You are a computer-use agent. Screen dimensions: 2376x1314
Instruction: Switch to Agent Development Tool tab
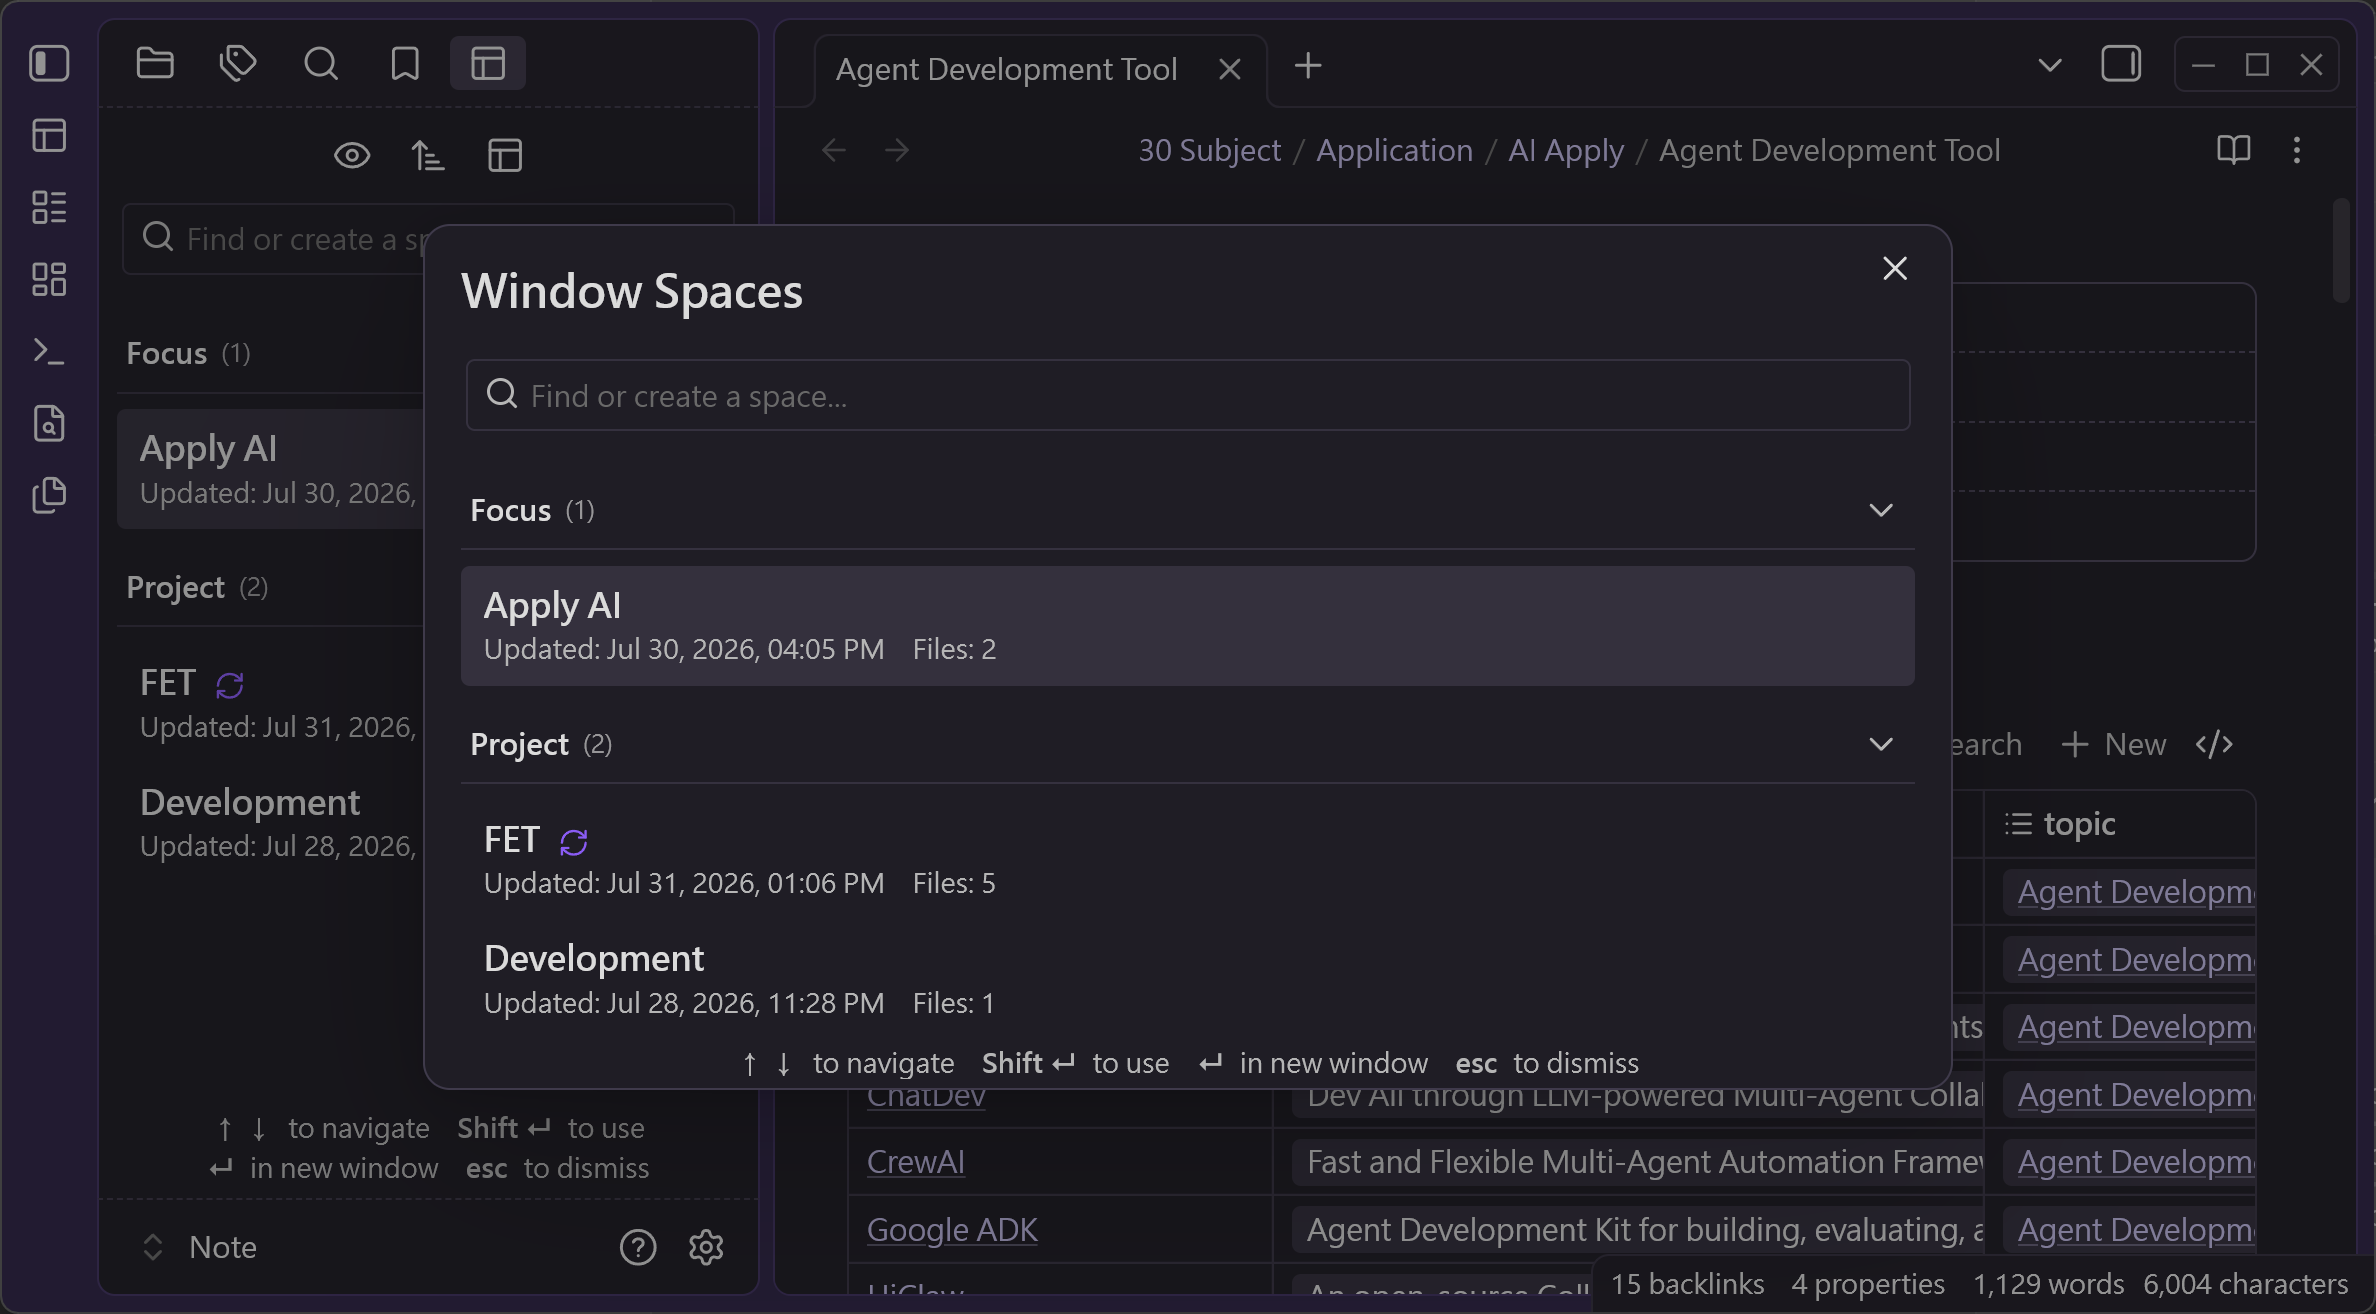pyautogui.click(x=1006, y=69)
